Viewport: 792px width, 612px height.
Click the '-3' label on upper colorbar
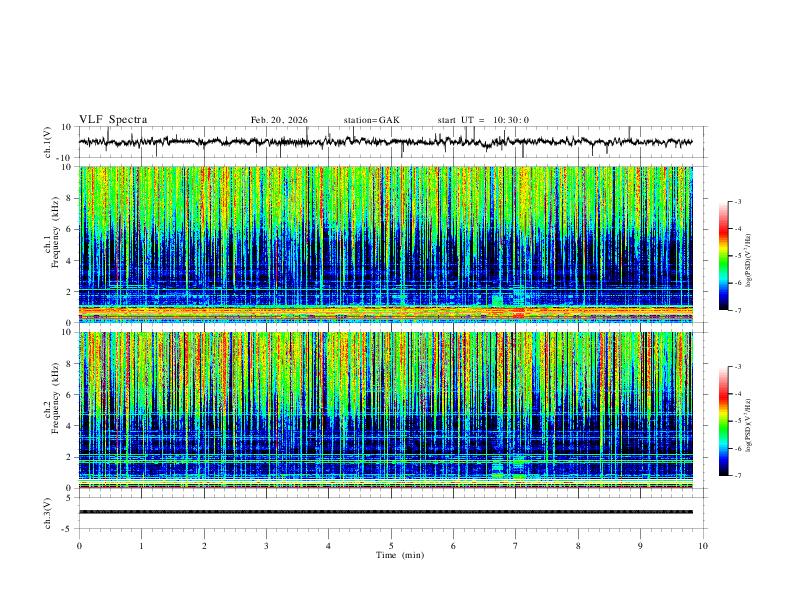(738, 201)
